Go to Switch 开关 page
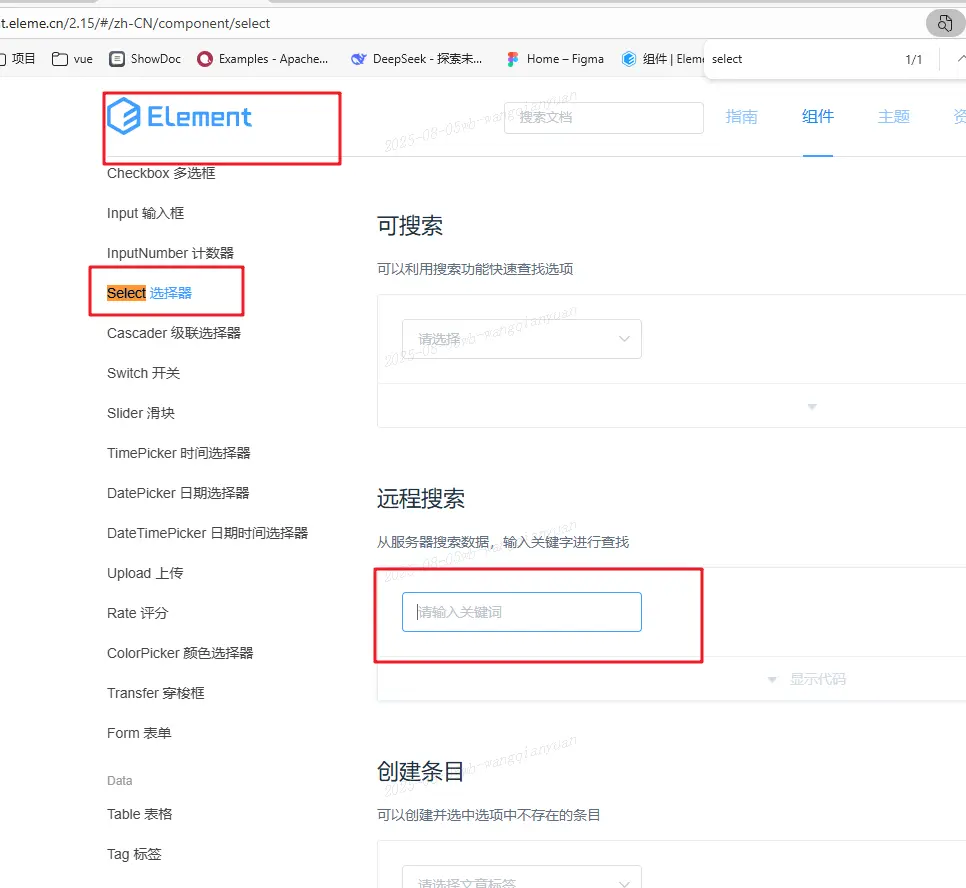The image size is (966, 888). 143,373
